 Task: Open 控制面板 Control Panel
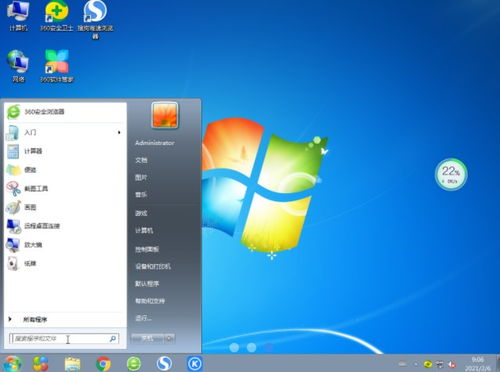(147, 249)
